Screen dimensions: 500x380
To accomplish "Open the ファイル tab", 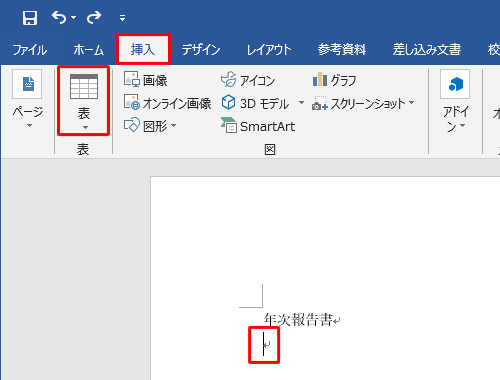I will coord(30,50).
